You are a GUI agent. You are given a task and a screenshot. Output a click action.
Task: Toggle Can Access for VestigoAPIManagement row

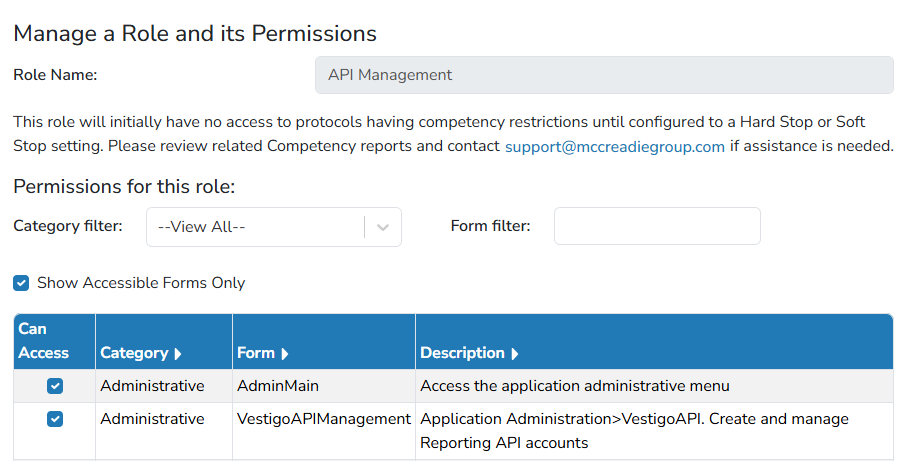point(55,420)
